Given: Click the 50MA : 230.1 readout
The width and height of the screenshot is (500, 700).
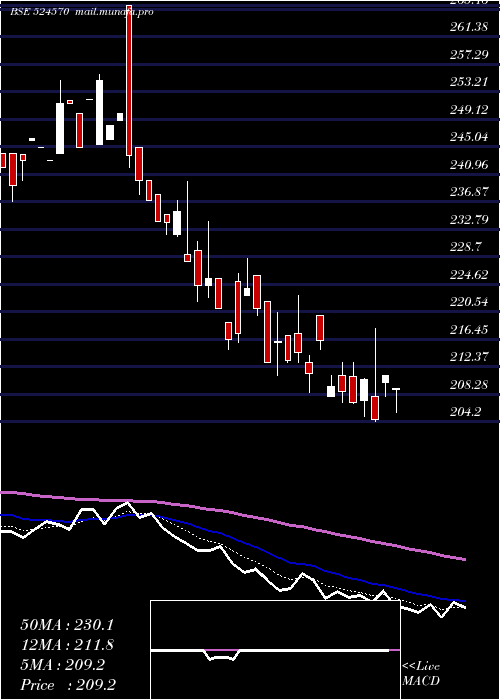Looking at the screenshot, I should 67,625.
